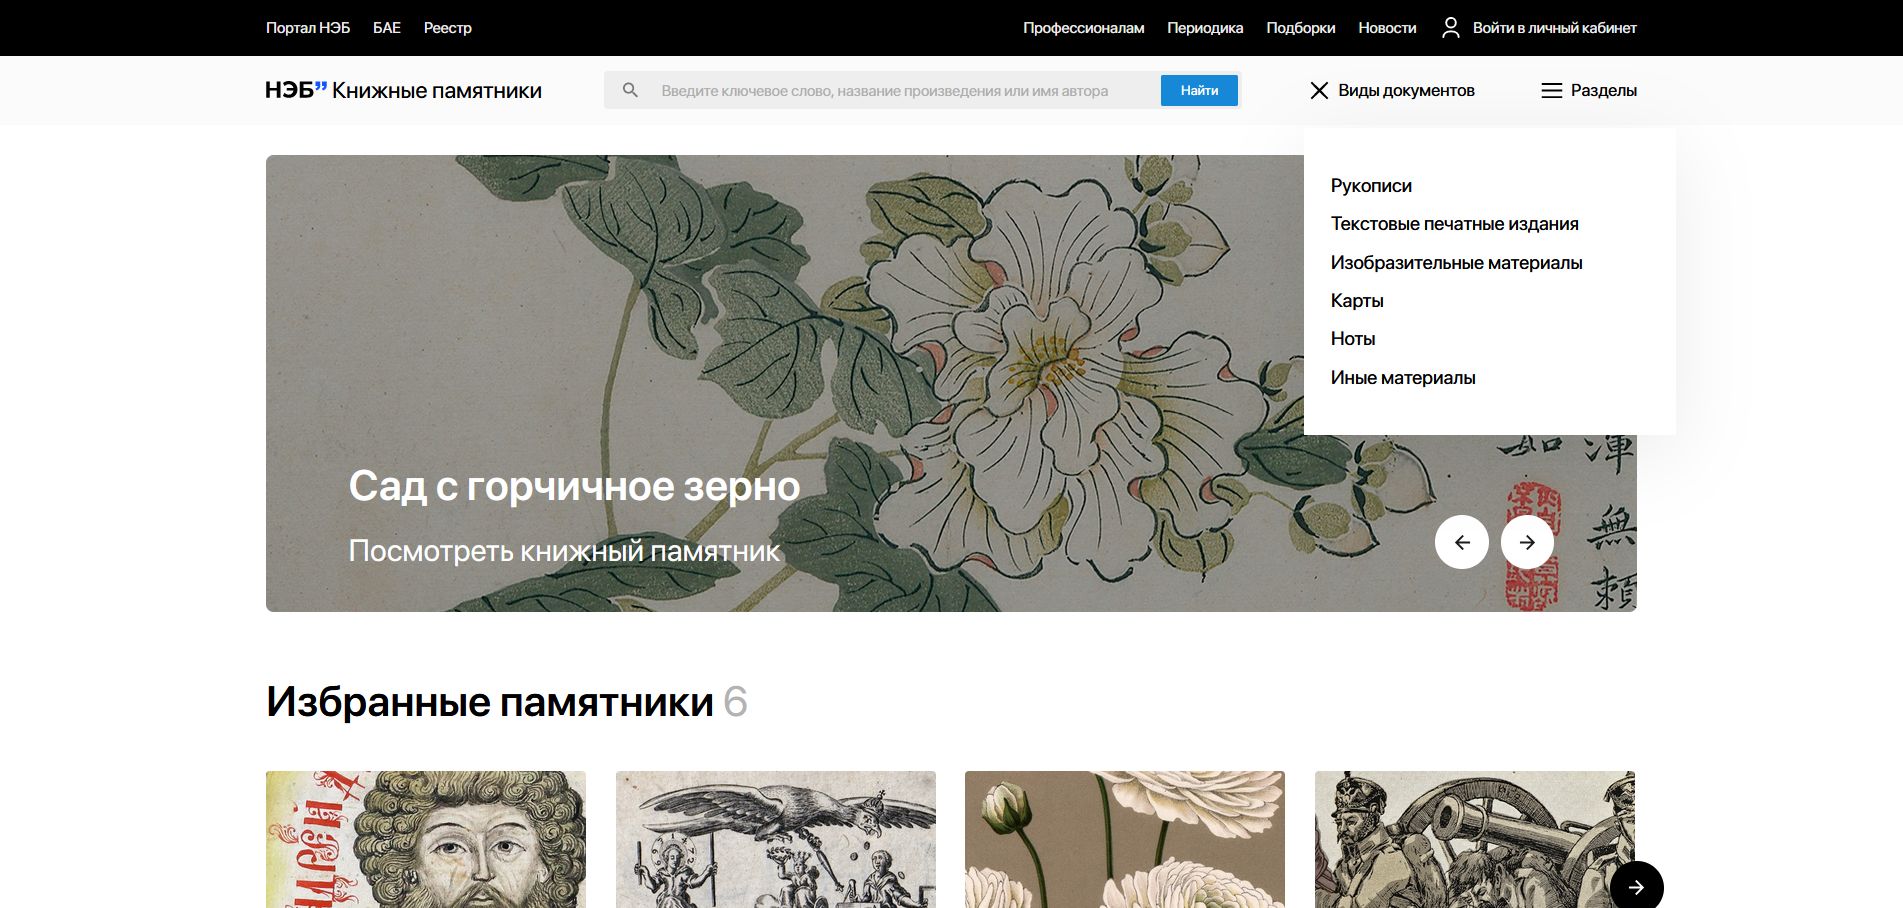This screenshot has height=908, width=1903.
Task: Click the user account icon
Action: pyautogui.click(x=1451, y=28)
